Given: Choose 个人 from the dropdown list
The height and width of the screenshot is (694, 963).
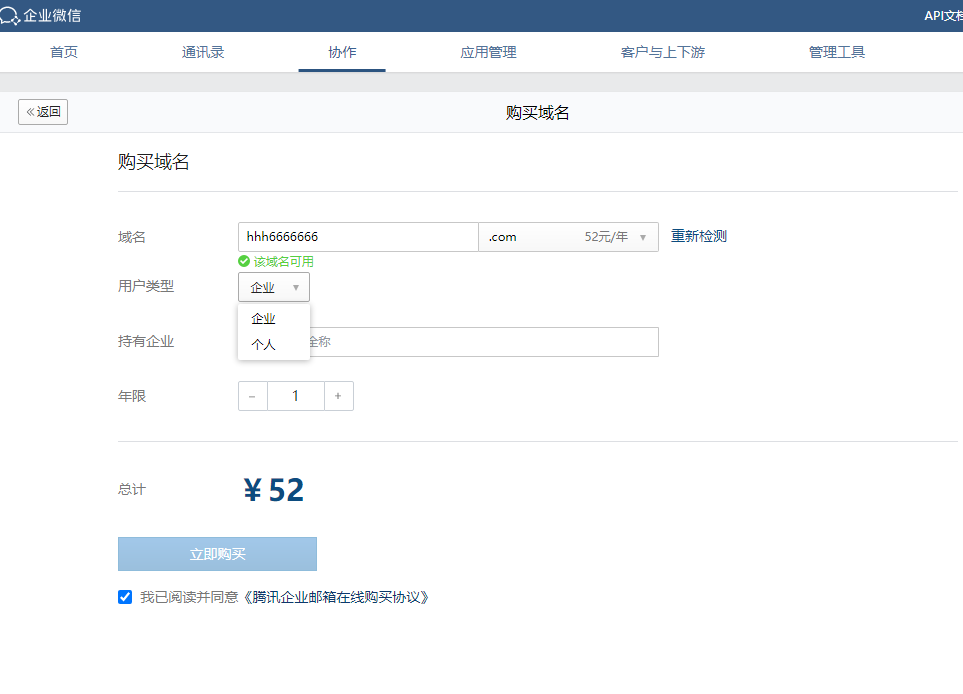Looking at the screenshot, I should 263,345.
